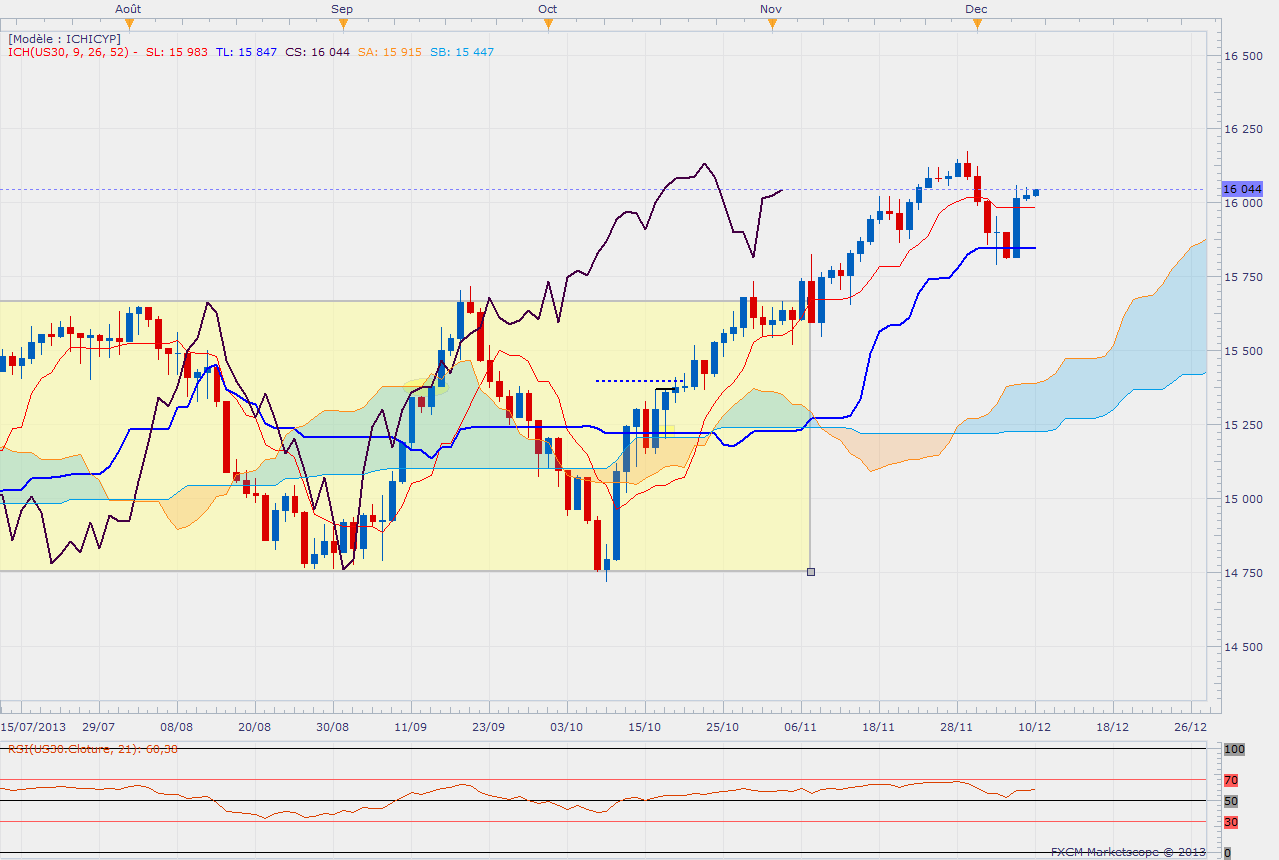Grab the yellow rectangle's corner resize handle
This screenshot has height=860, width=1279.
(x=810, y=572)
